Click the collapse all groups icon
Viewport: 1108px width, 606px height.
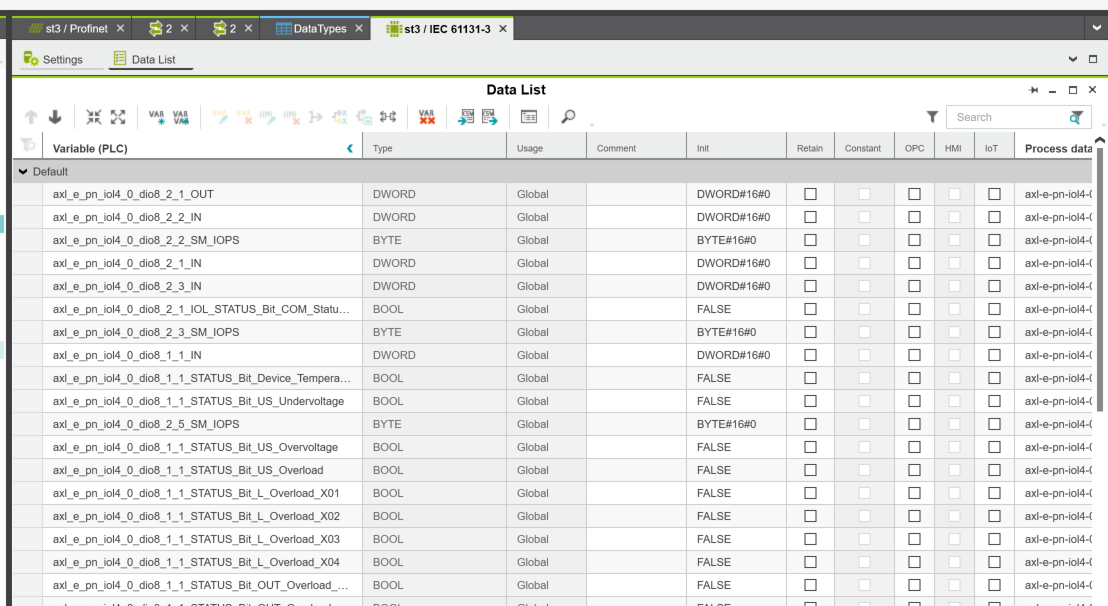pos(91,117)
